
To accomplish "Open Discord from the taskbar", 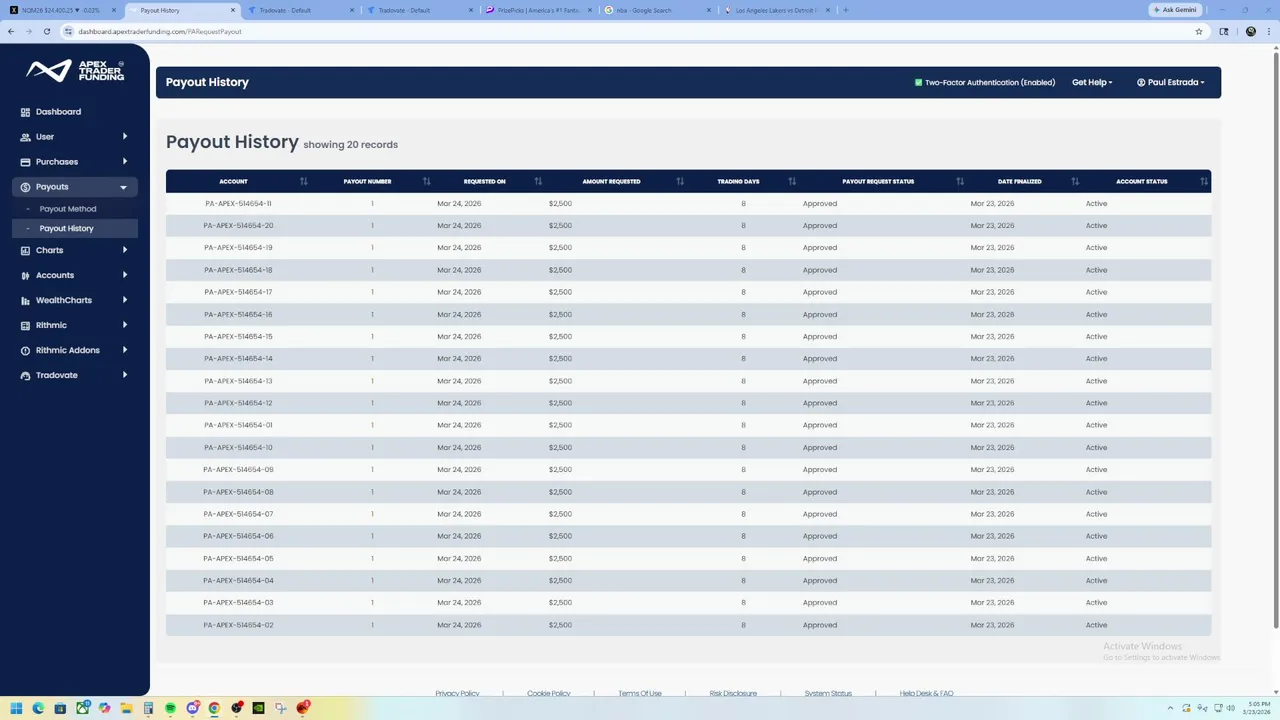I will click(192, 708).
